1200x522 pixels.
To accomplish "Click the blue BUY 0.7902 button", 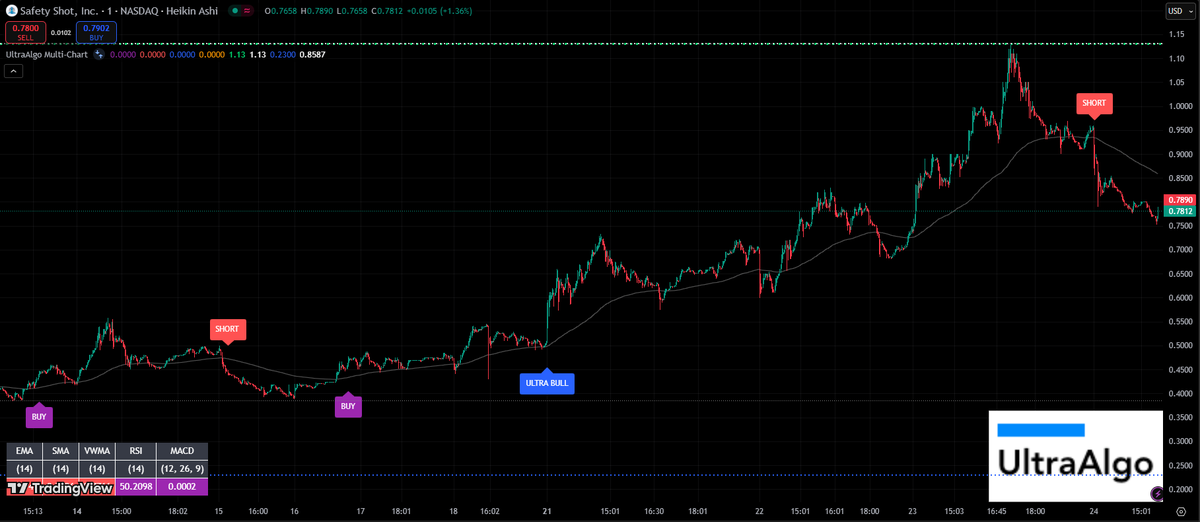I will point(97,32).
